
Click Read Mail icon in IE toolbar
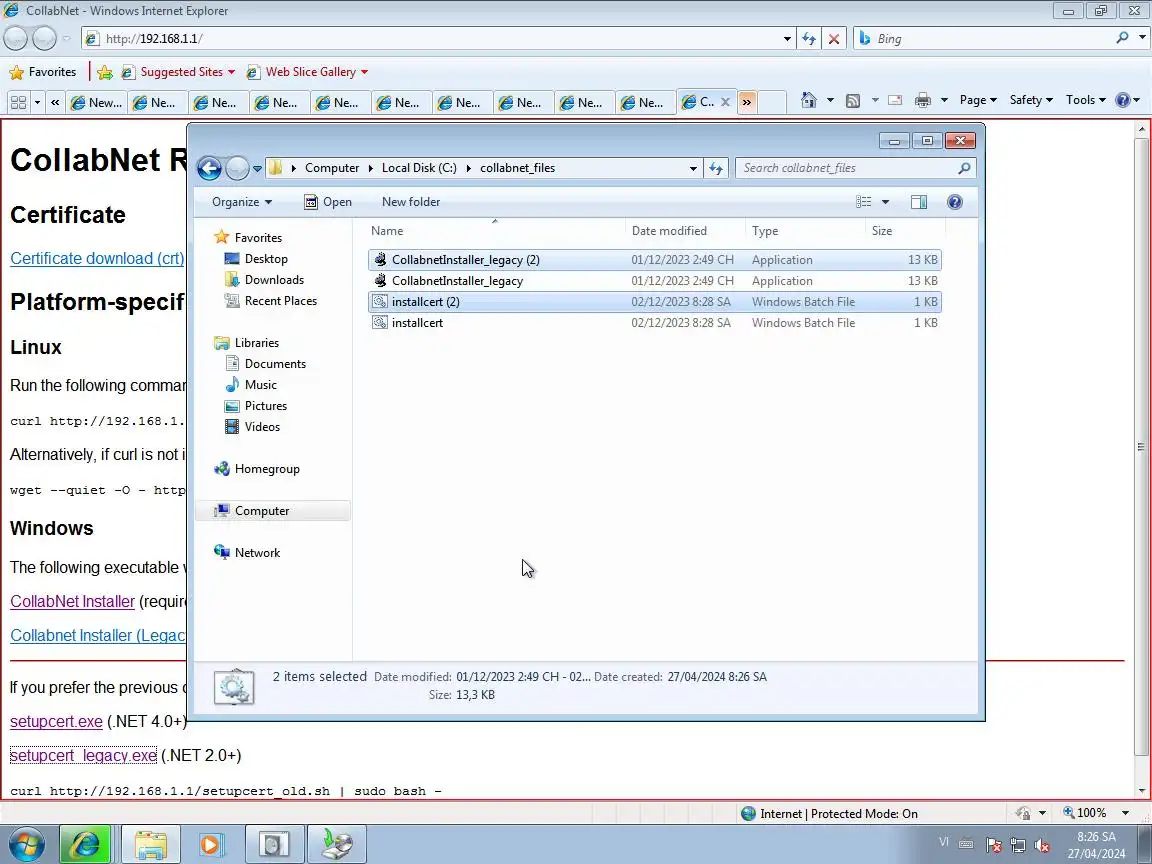tap(895, 101)
